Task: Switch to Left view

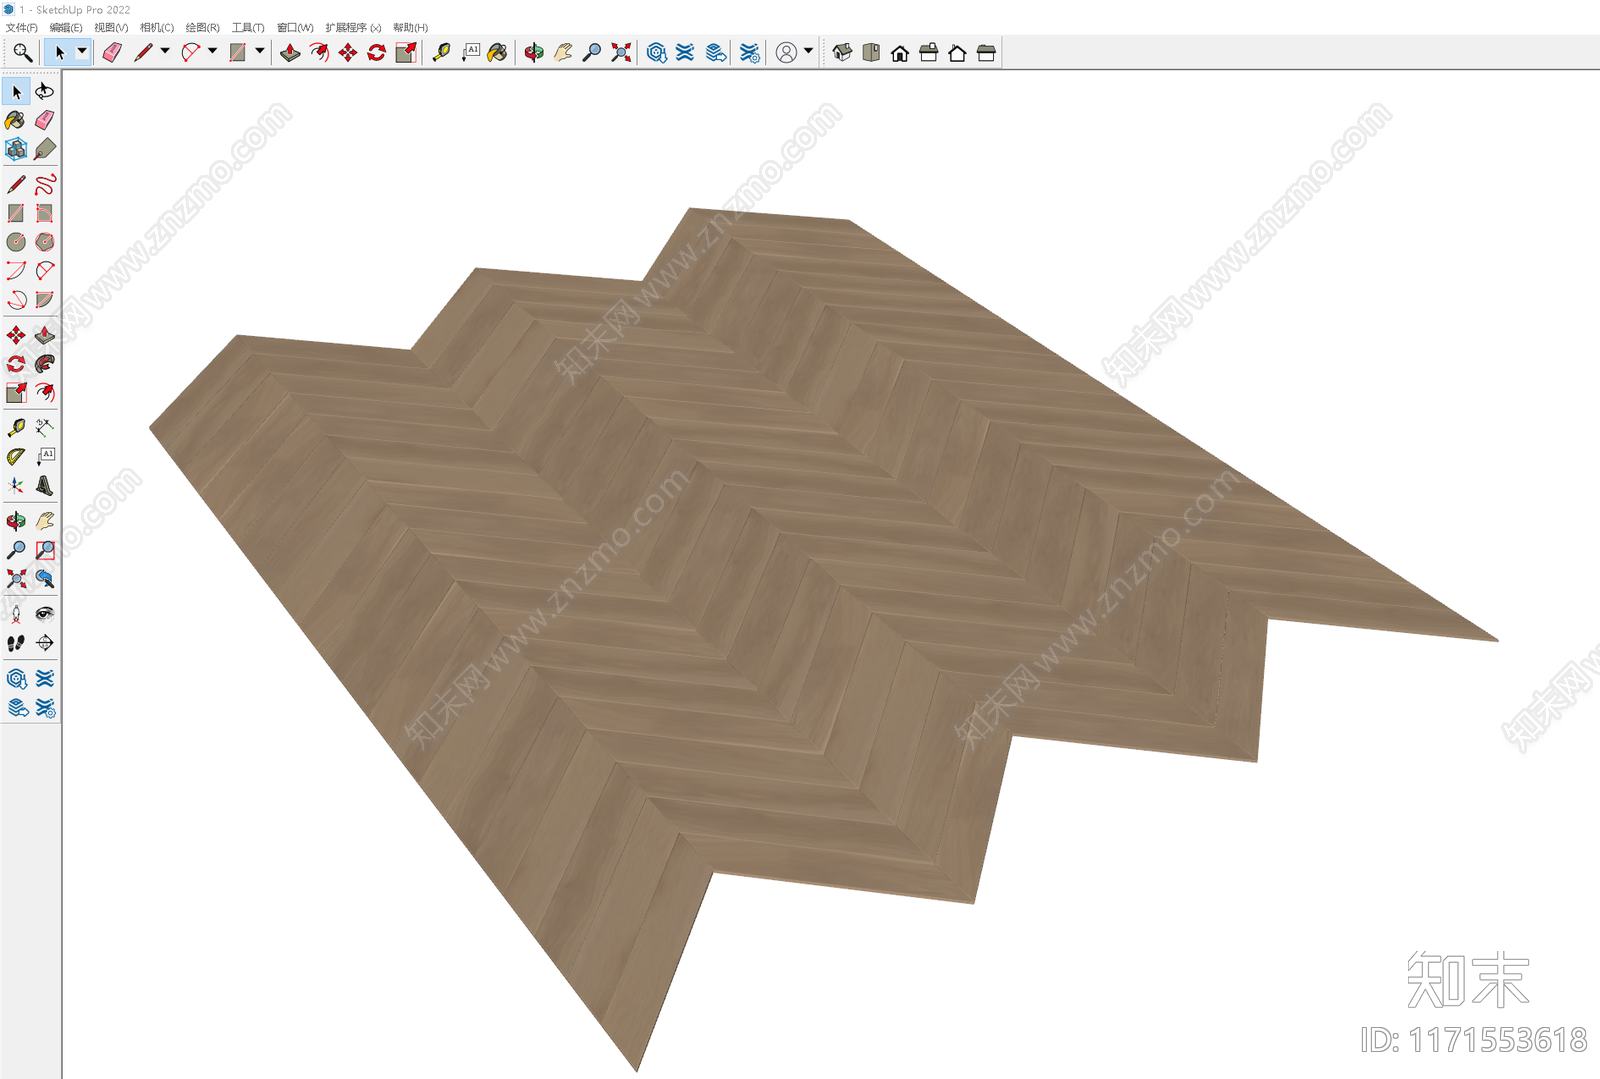Action: tap(986, 53)
